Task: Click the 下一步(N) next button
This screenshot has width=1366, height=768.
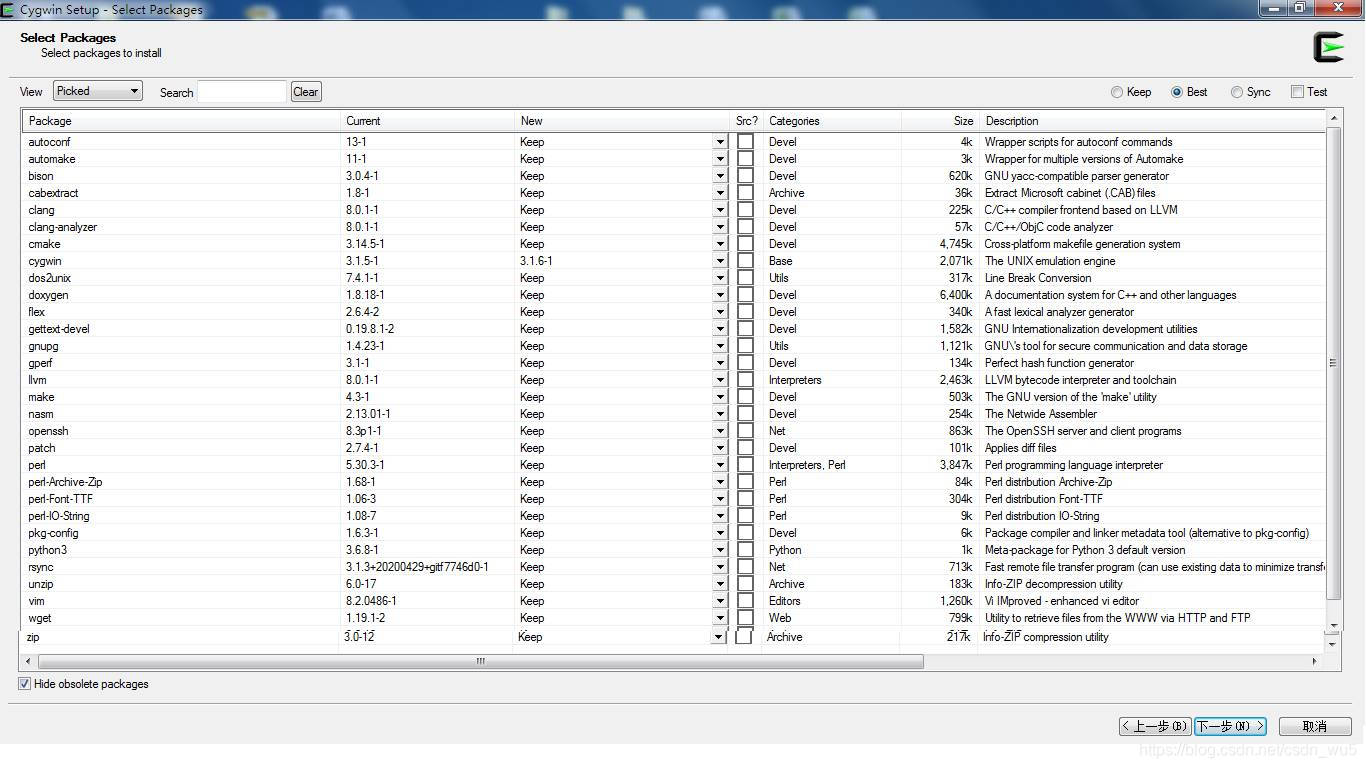Action: coord(1231,726)
